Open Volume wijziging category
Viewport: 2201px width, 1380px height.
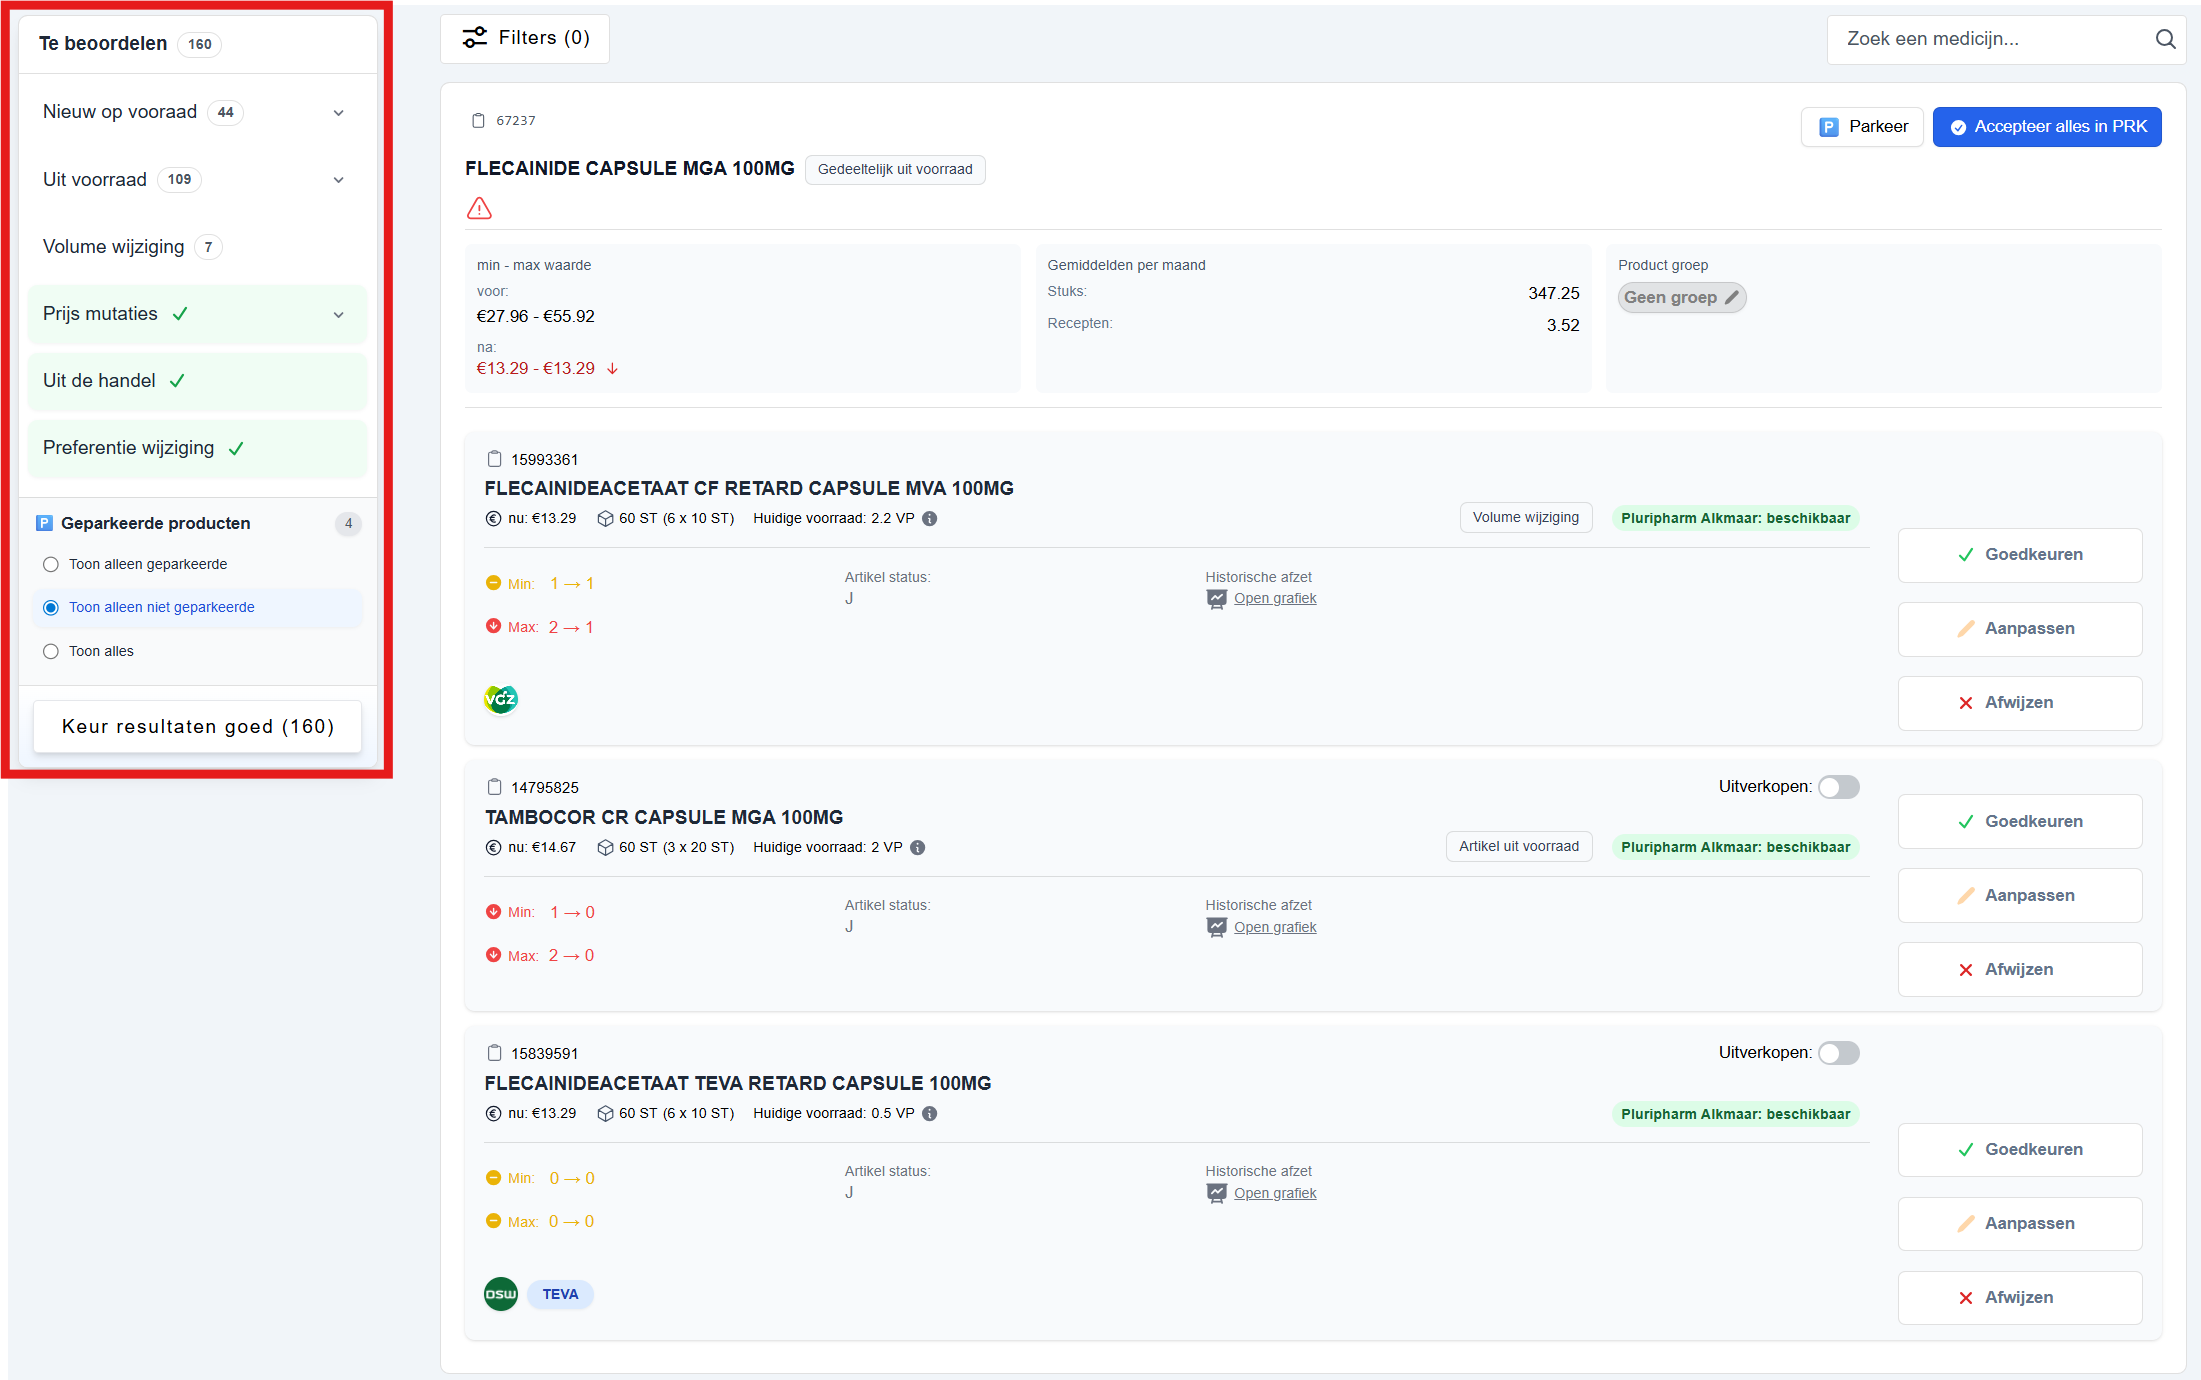[x=197, y=247]
